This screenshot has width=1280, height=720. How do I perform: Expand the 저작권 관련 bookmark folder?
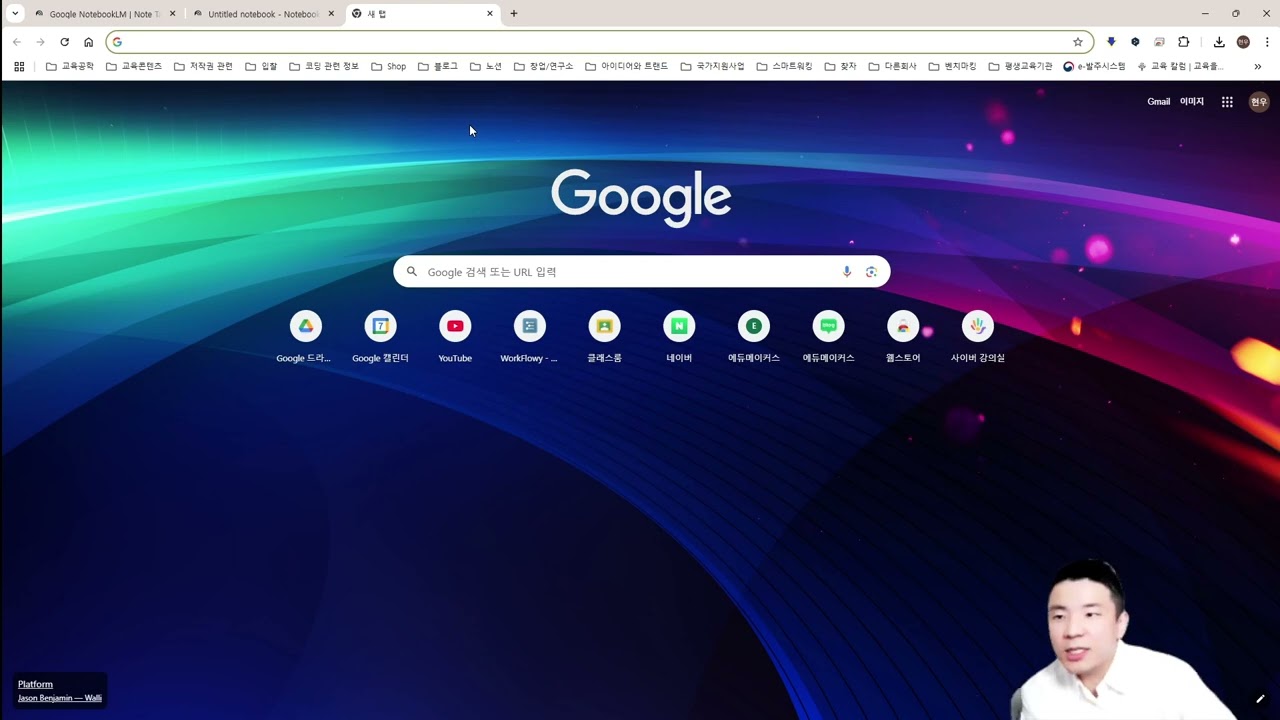pos(203,67)
